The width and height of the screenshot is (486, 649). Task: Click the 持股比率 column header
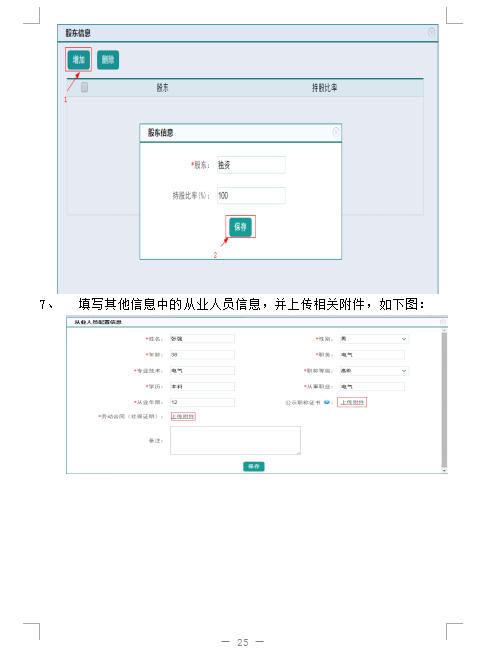(325, 88)
